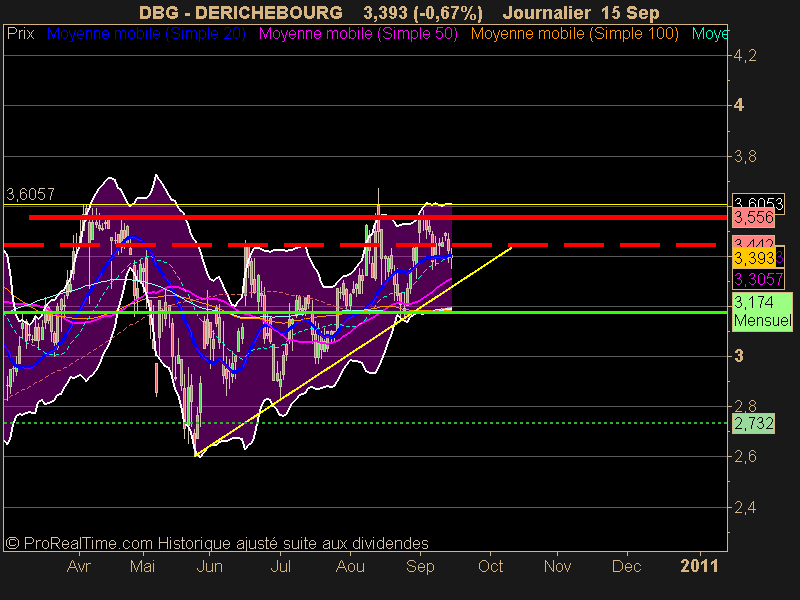
Task: Click the Journalier 15 Sep timeframe label
Action: coord(581,12)
